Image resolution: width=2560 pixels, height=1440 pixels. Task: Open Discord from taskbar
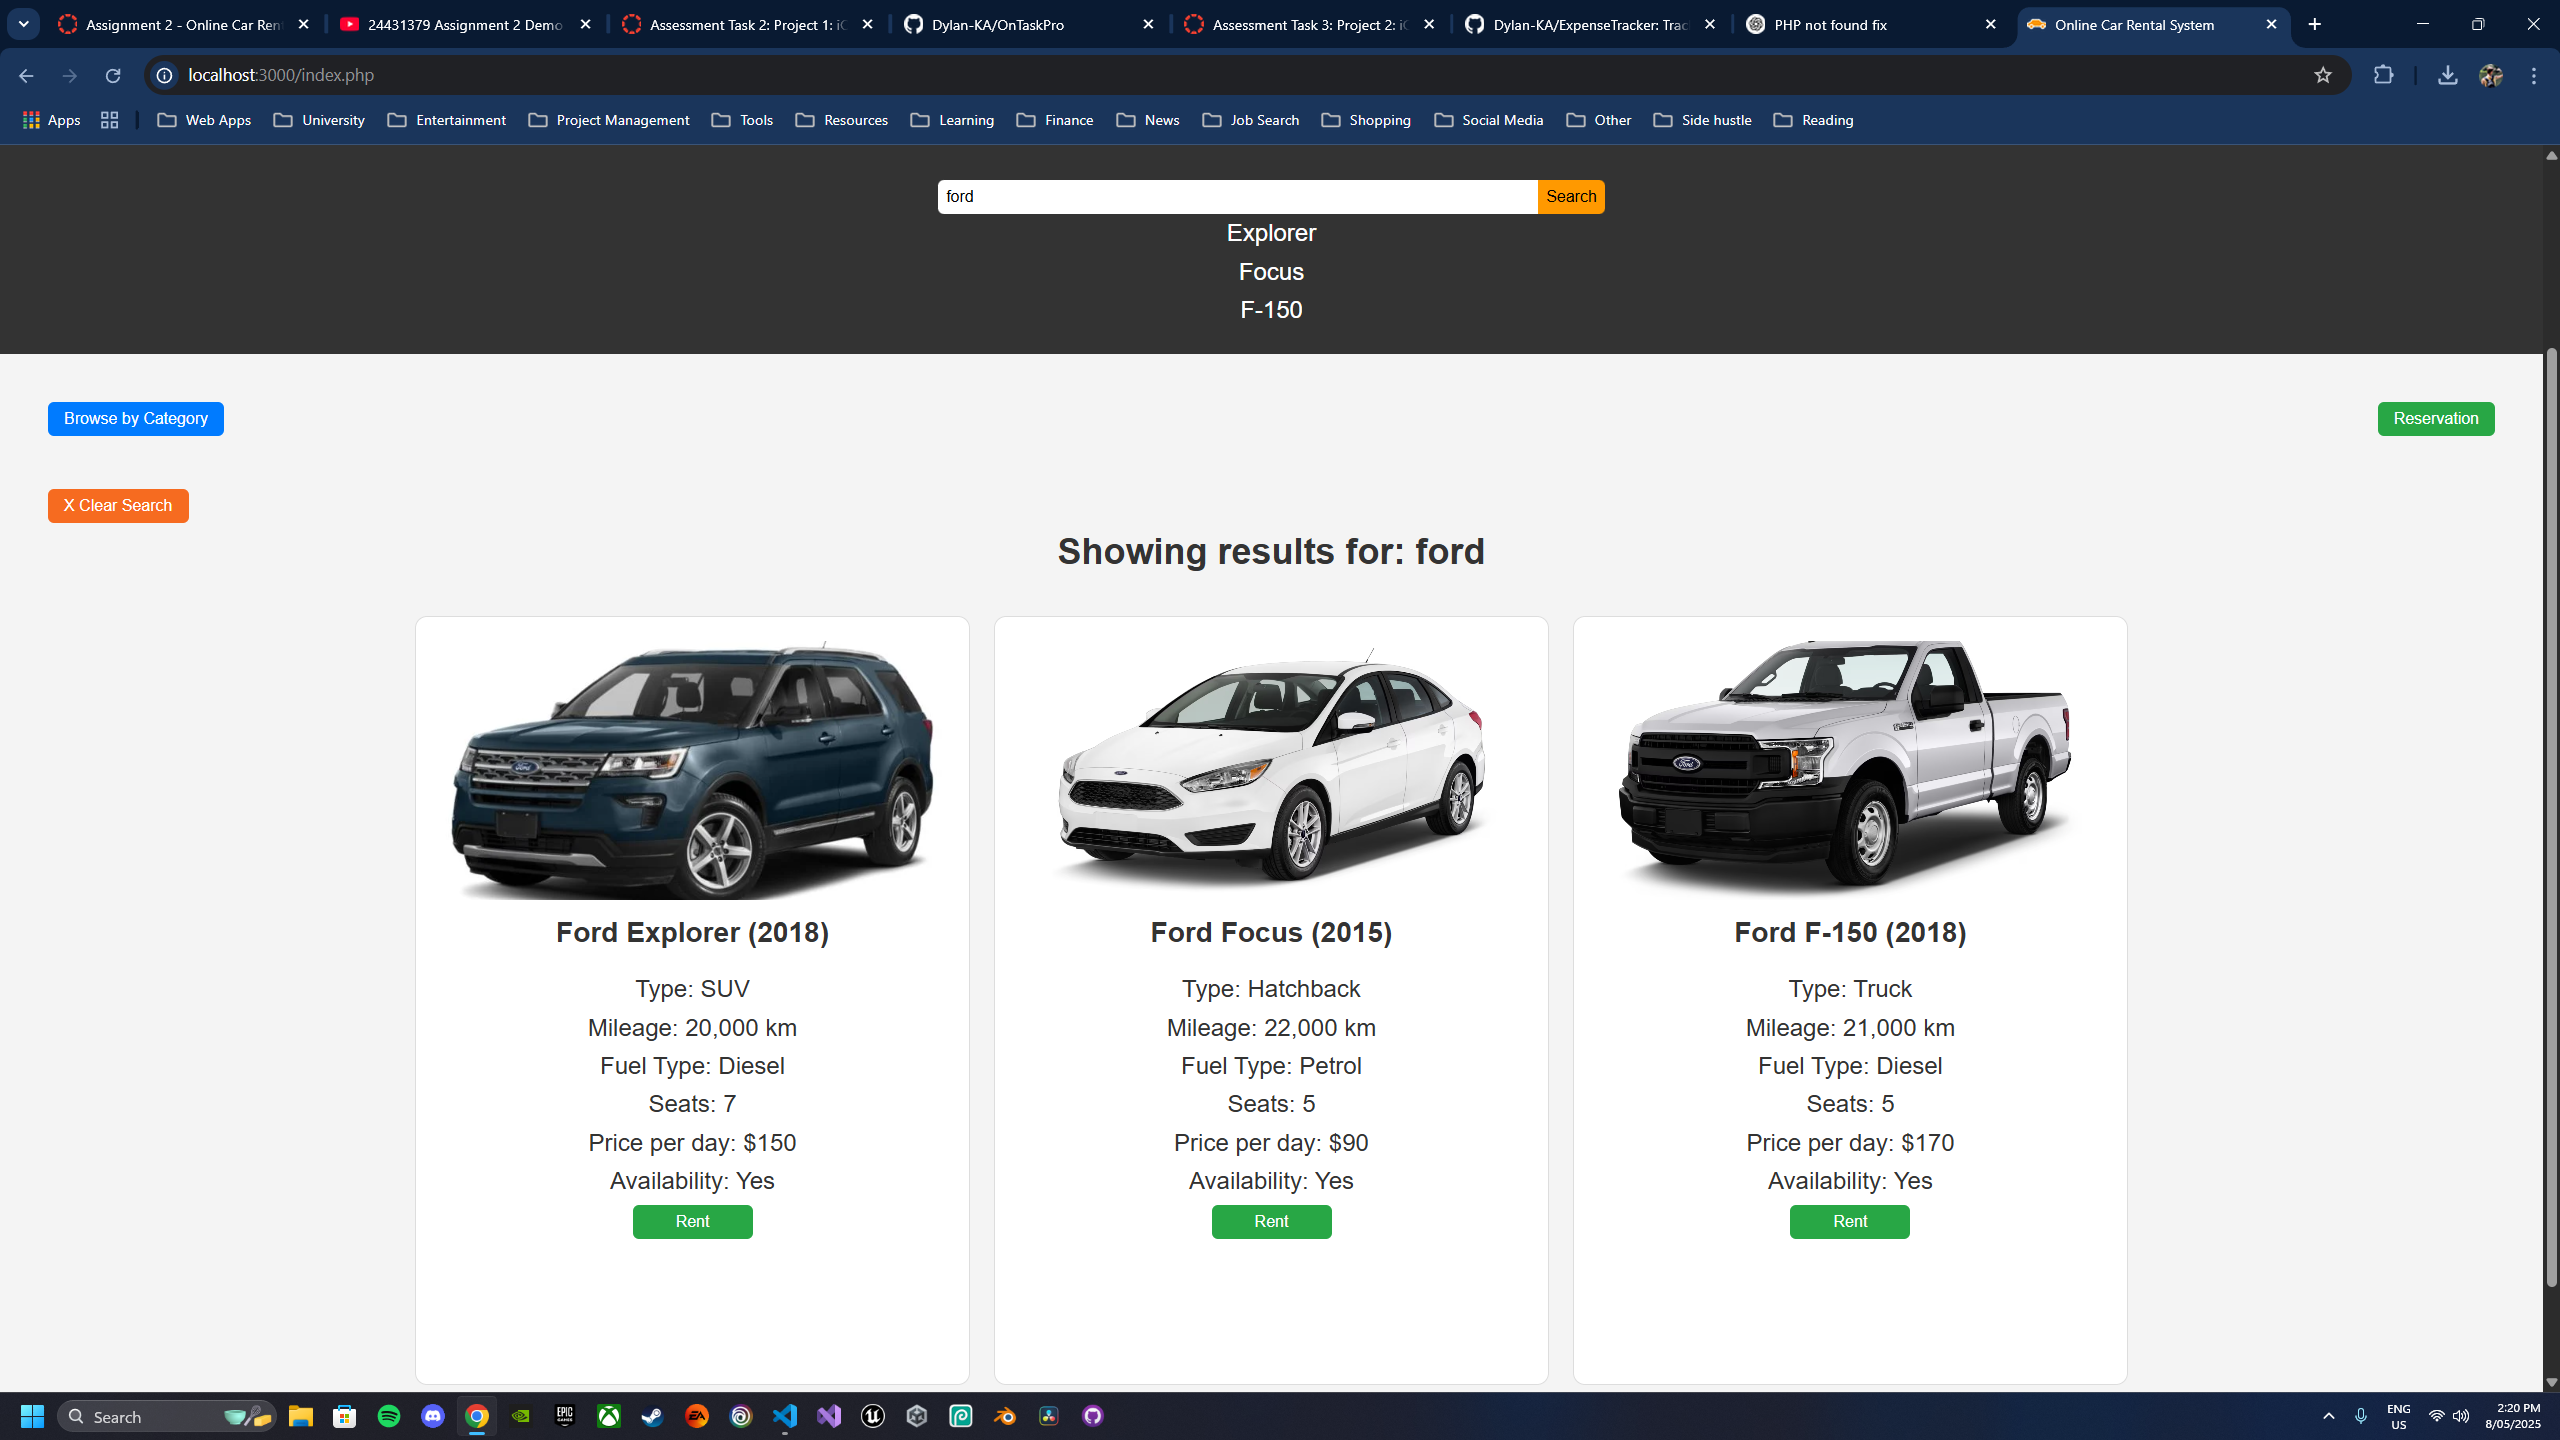[433, 1416]
